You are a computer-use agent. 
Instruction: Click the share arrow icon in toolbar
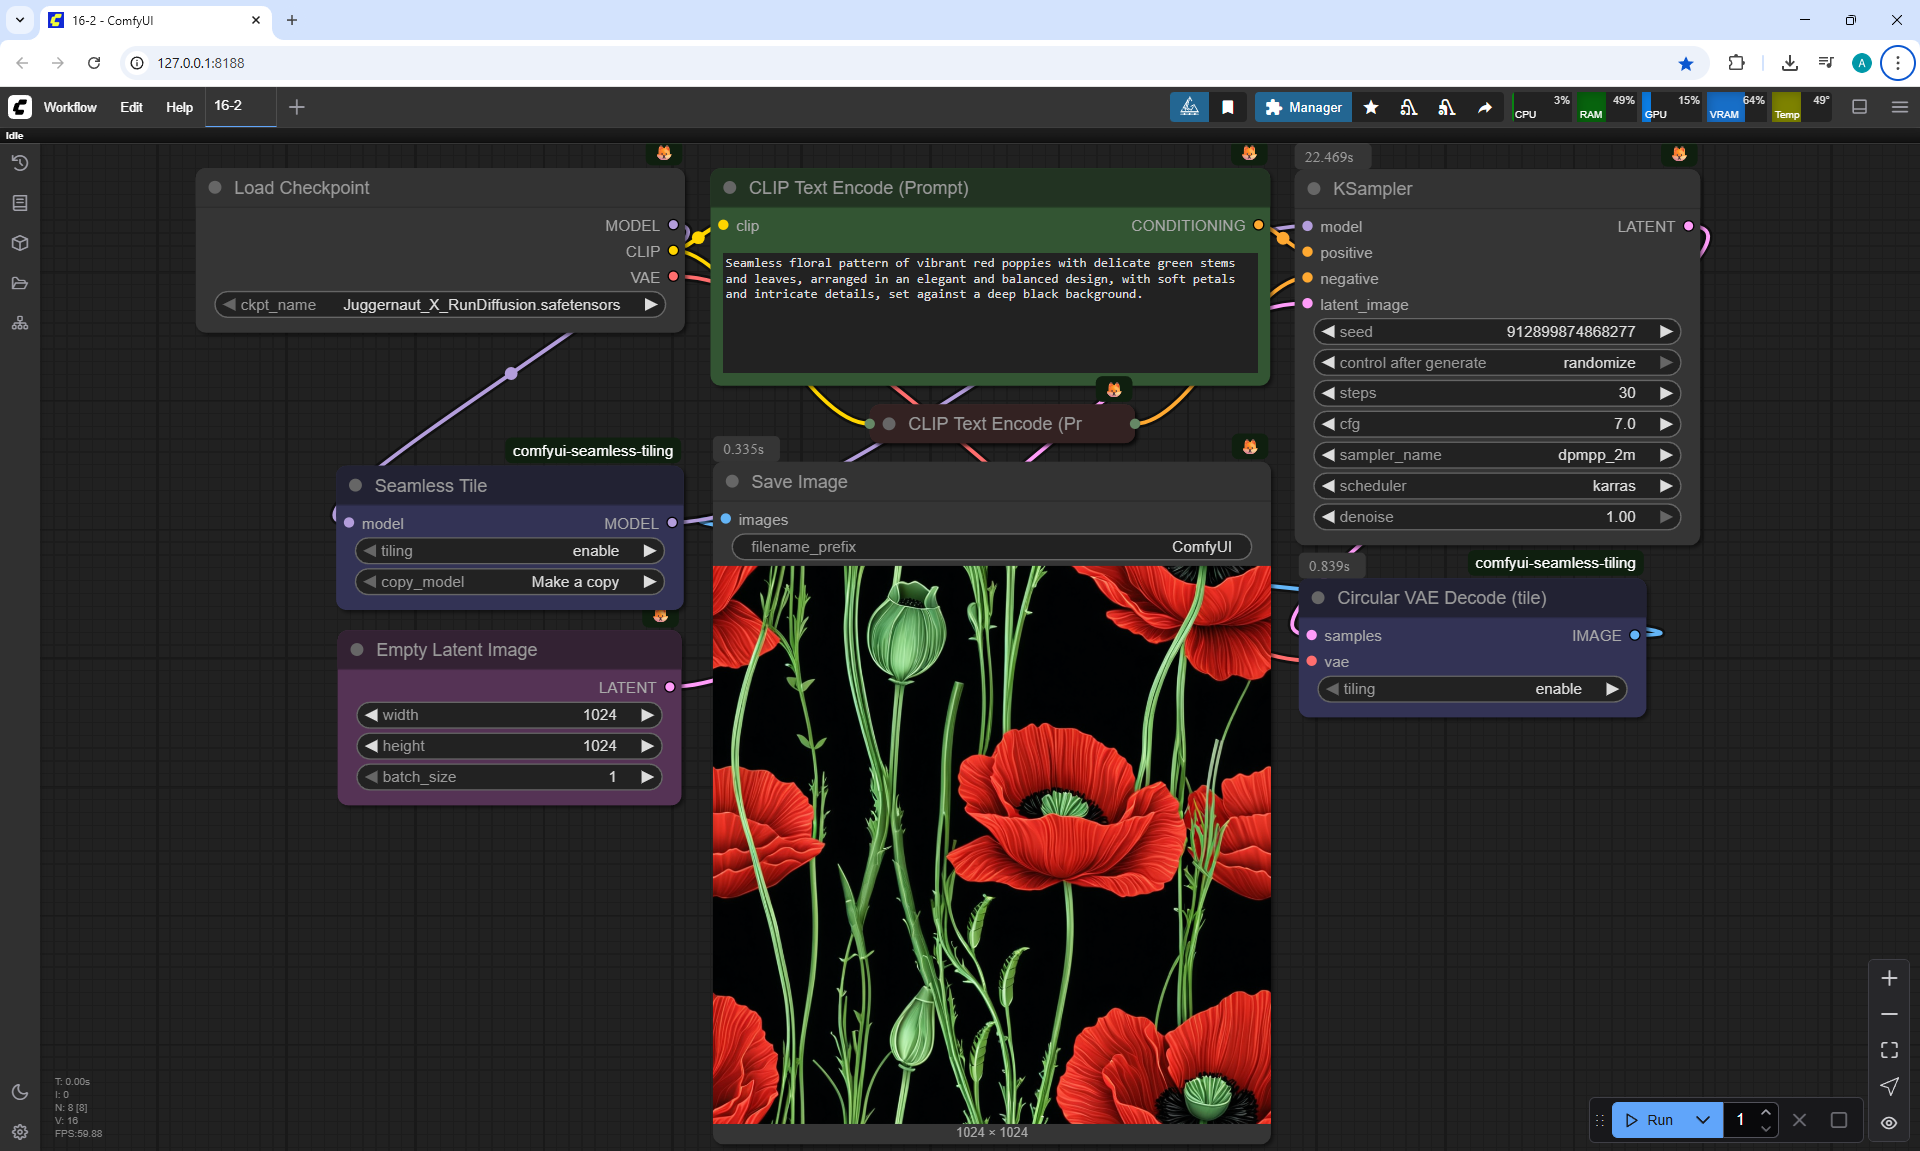[x=1485, y=107]
